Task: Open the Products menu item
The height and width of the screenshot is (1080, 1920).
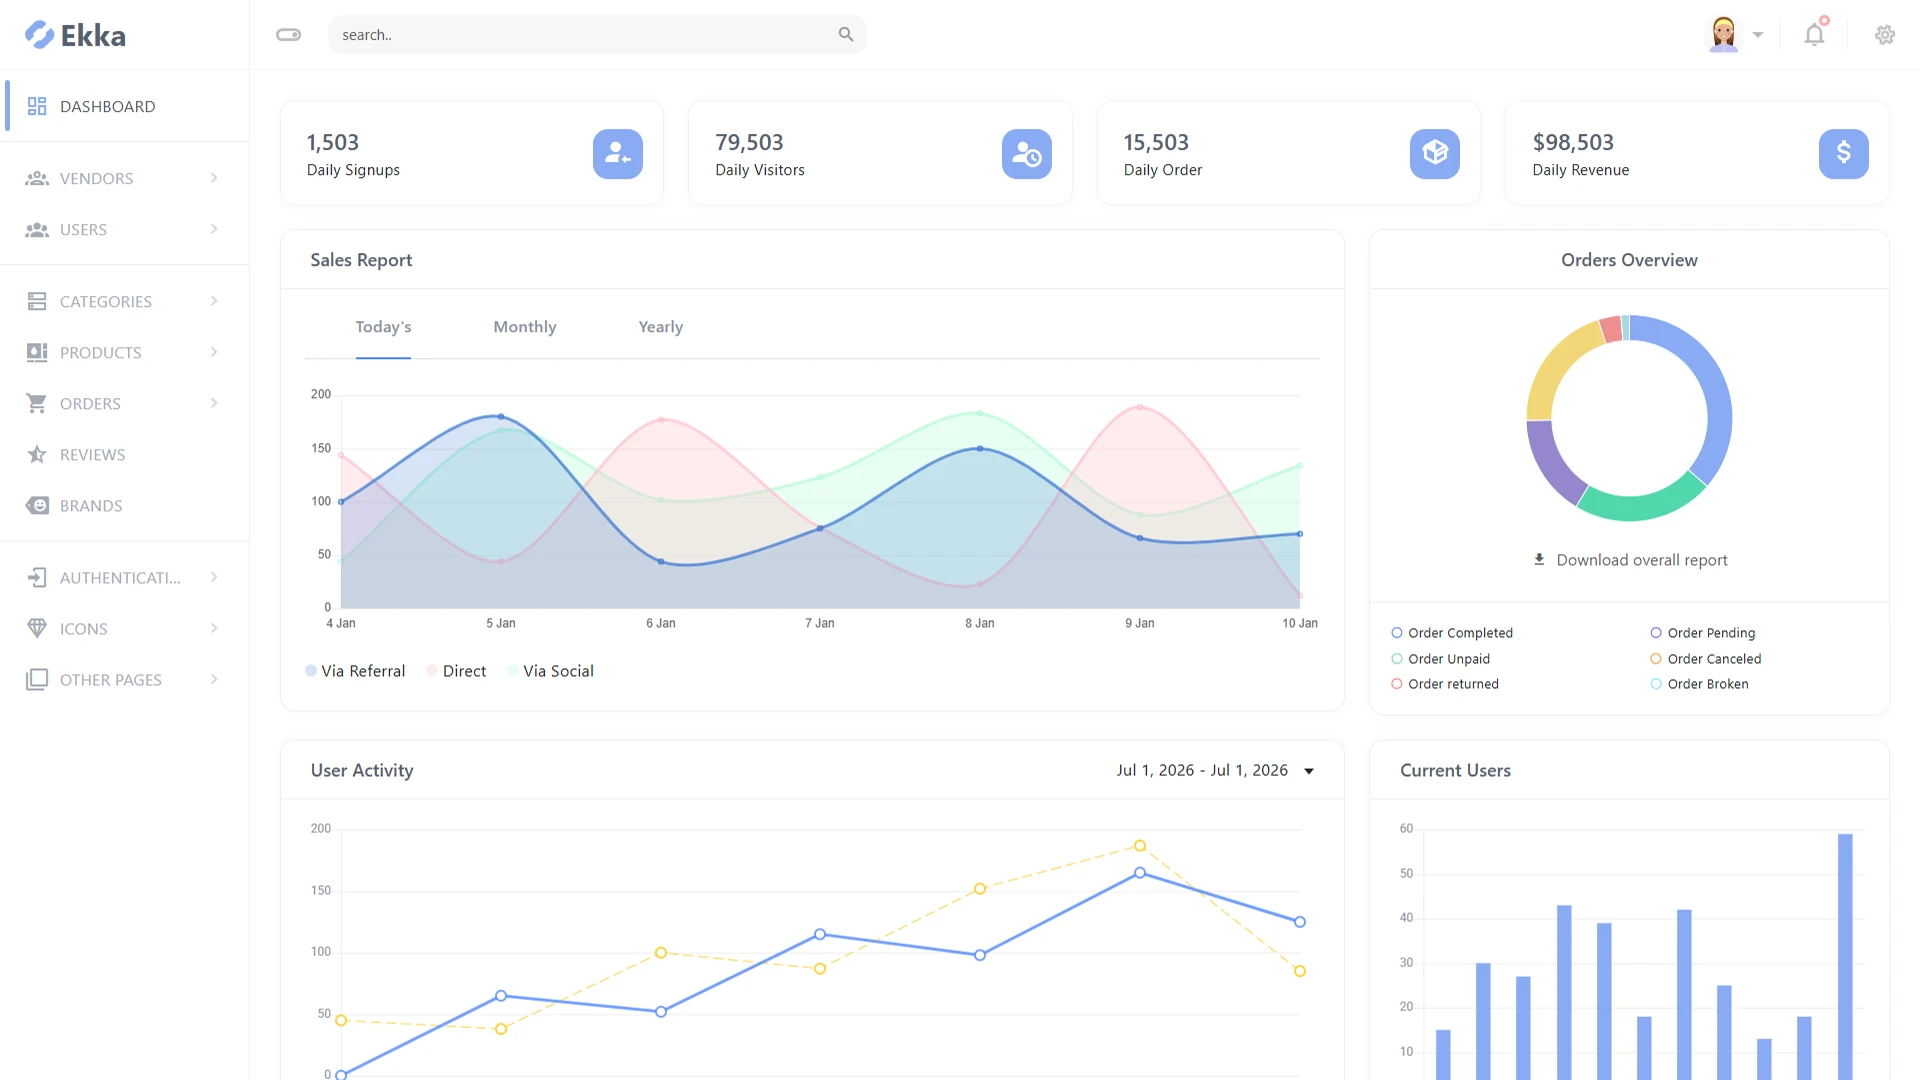Action: 125,352
